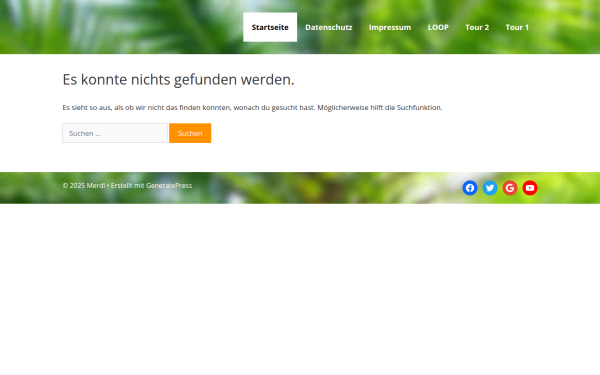The image size is (600, 375).
Task: Focus the Suchen search input field
Action: 115,133
